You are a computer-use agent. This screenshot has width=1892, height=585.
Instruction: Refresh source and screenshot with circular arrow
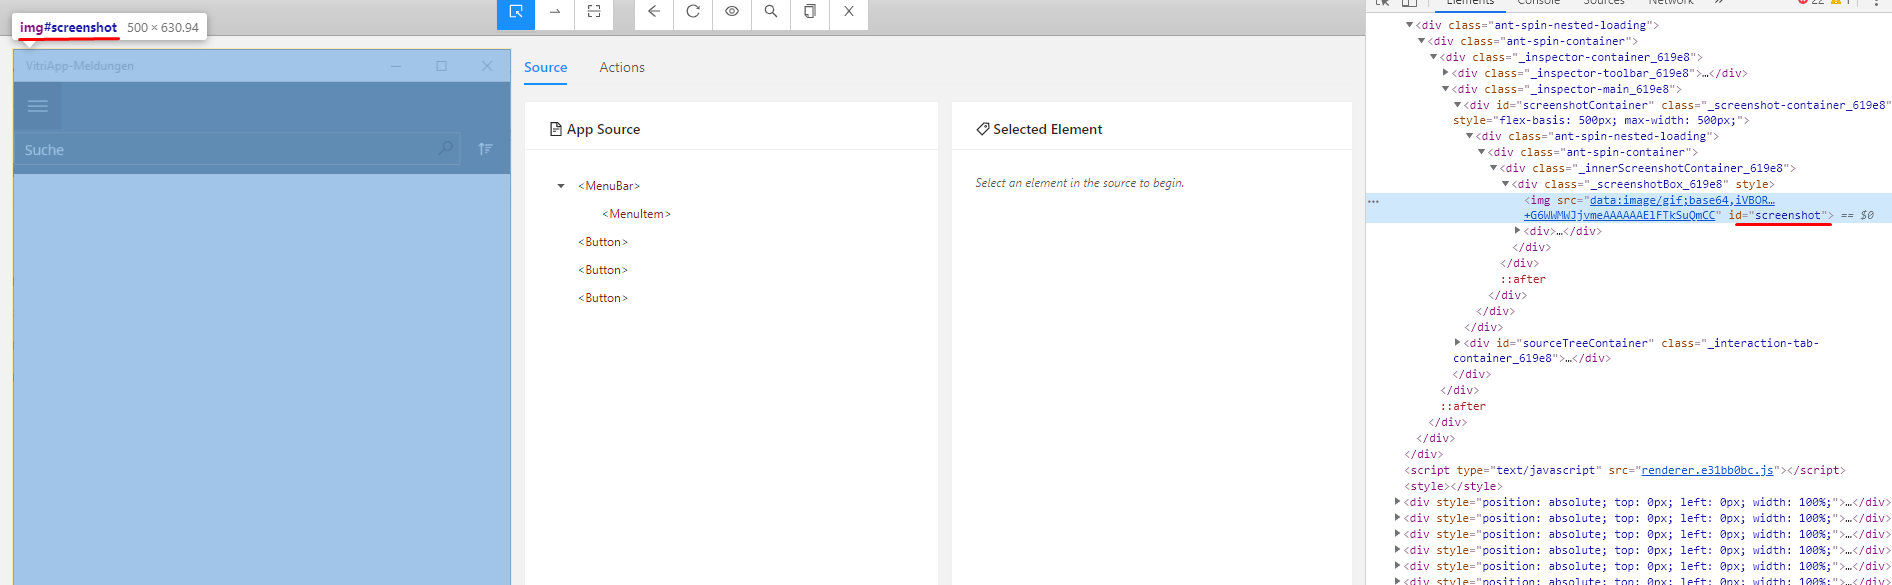tap(693, 12)
